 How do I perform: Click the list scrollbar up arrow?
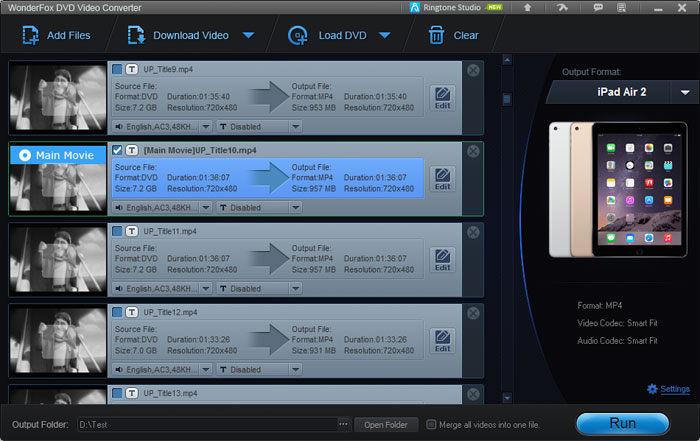tap(507, 59)
